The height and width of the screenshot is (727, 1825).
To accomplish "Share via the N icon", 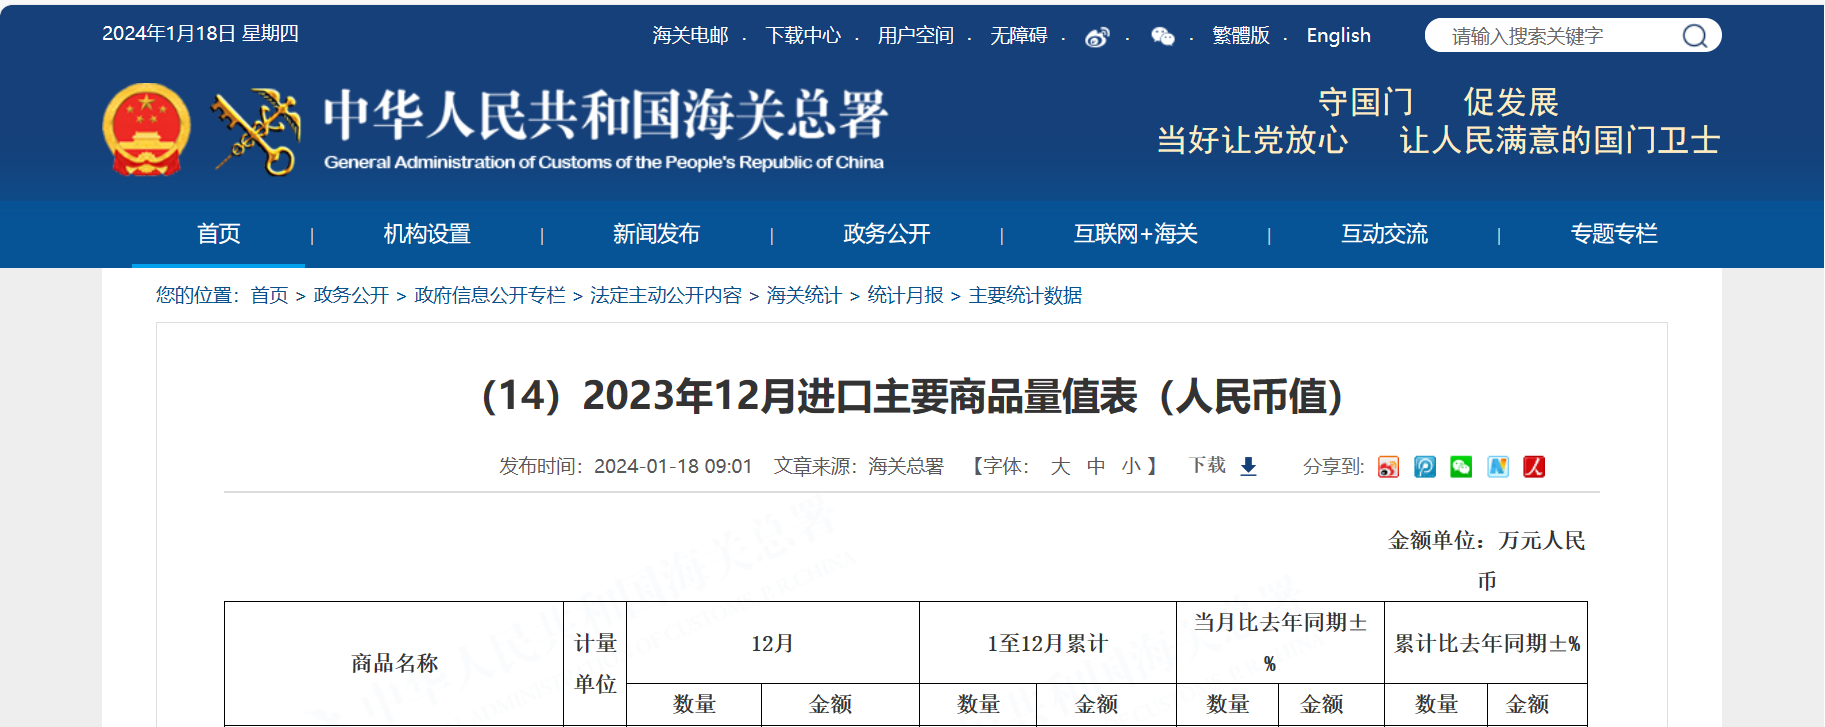I will coord(1498,467).
